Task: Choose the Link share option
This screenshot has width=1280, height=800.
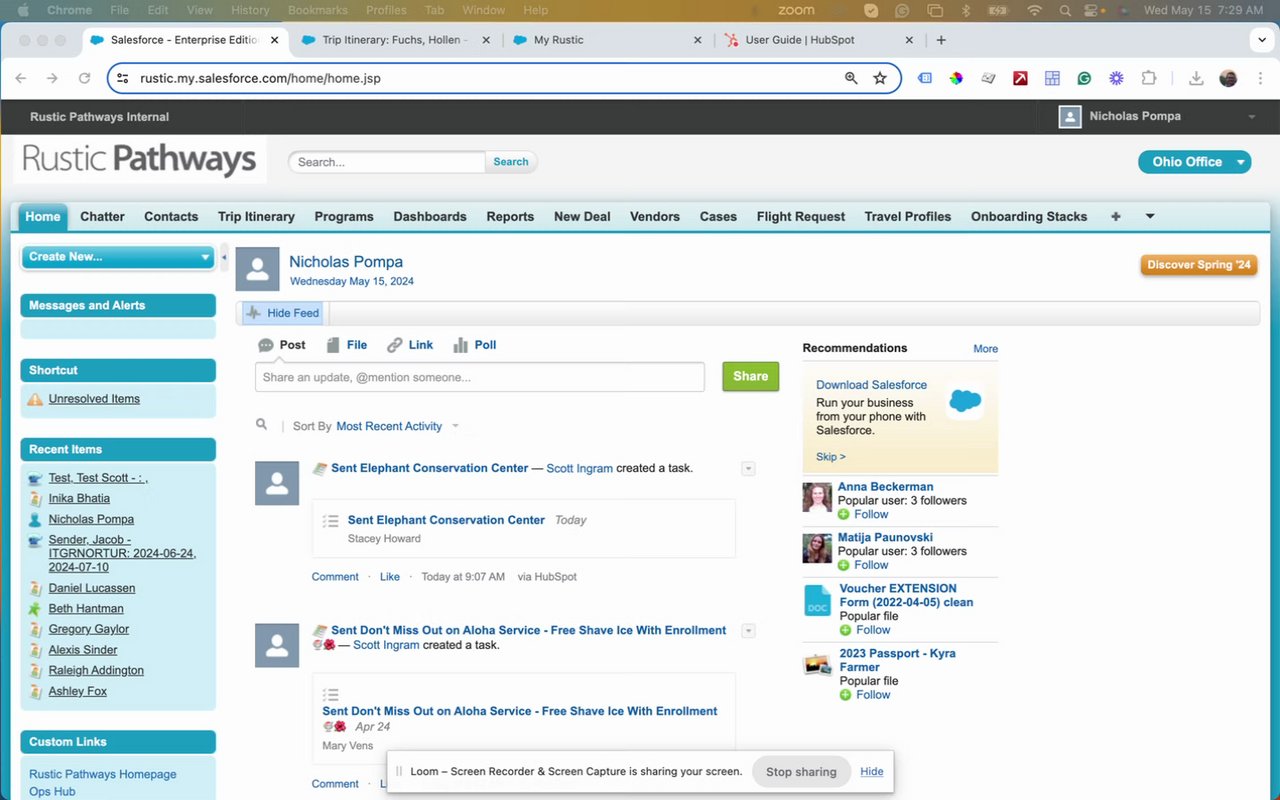Action: [x=410, y=345]
